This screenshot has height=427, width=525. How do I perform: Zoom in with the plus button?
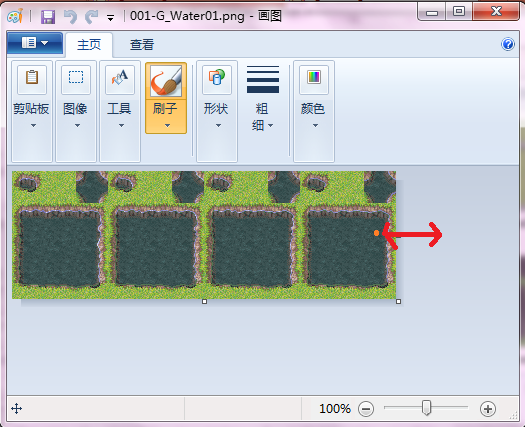click(x=488, y=409)
